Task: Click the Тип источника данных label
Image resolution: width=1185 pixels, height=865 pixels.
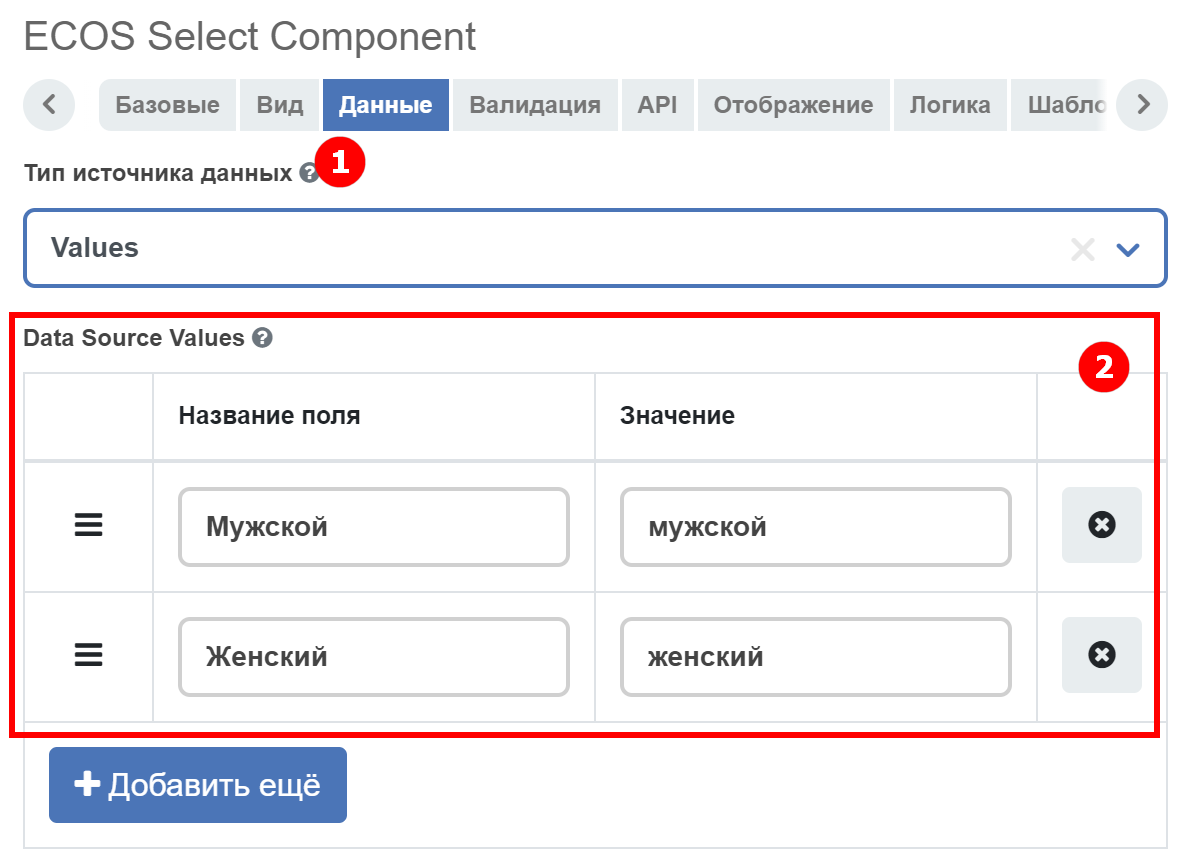Action: [158, 173]
